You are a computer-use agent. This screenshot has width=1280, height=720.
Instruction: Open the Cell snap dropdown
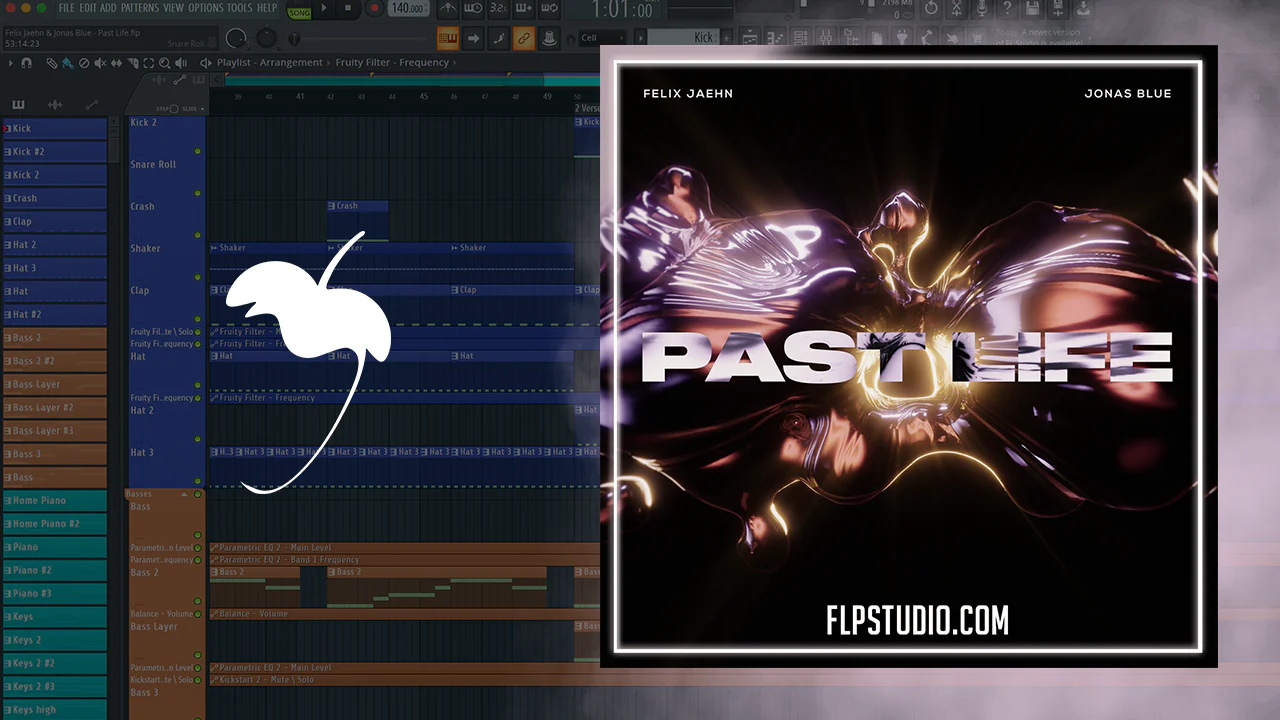[x=601, y=38]
